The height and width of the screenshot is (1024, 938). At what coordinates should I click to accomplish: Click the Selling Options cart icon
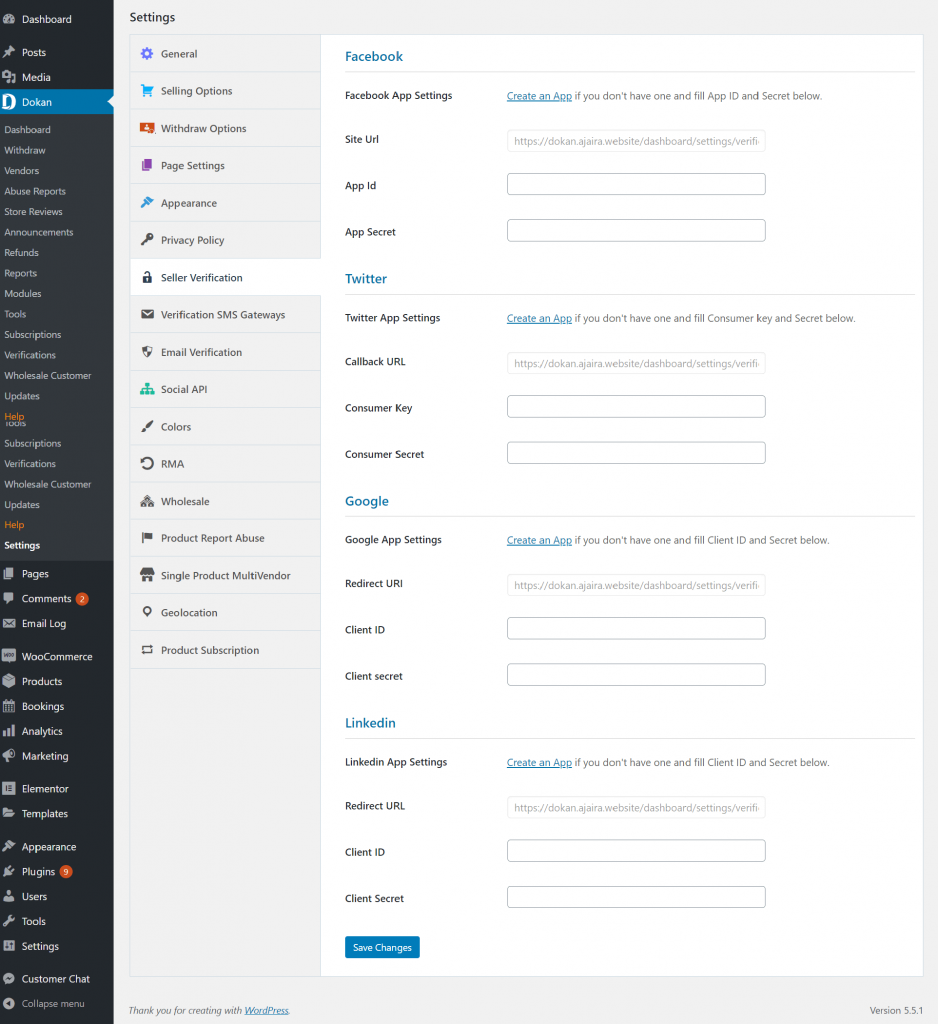[x=147, y=91]
